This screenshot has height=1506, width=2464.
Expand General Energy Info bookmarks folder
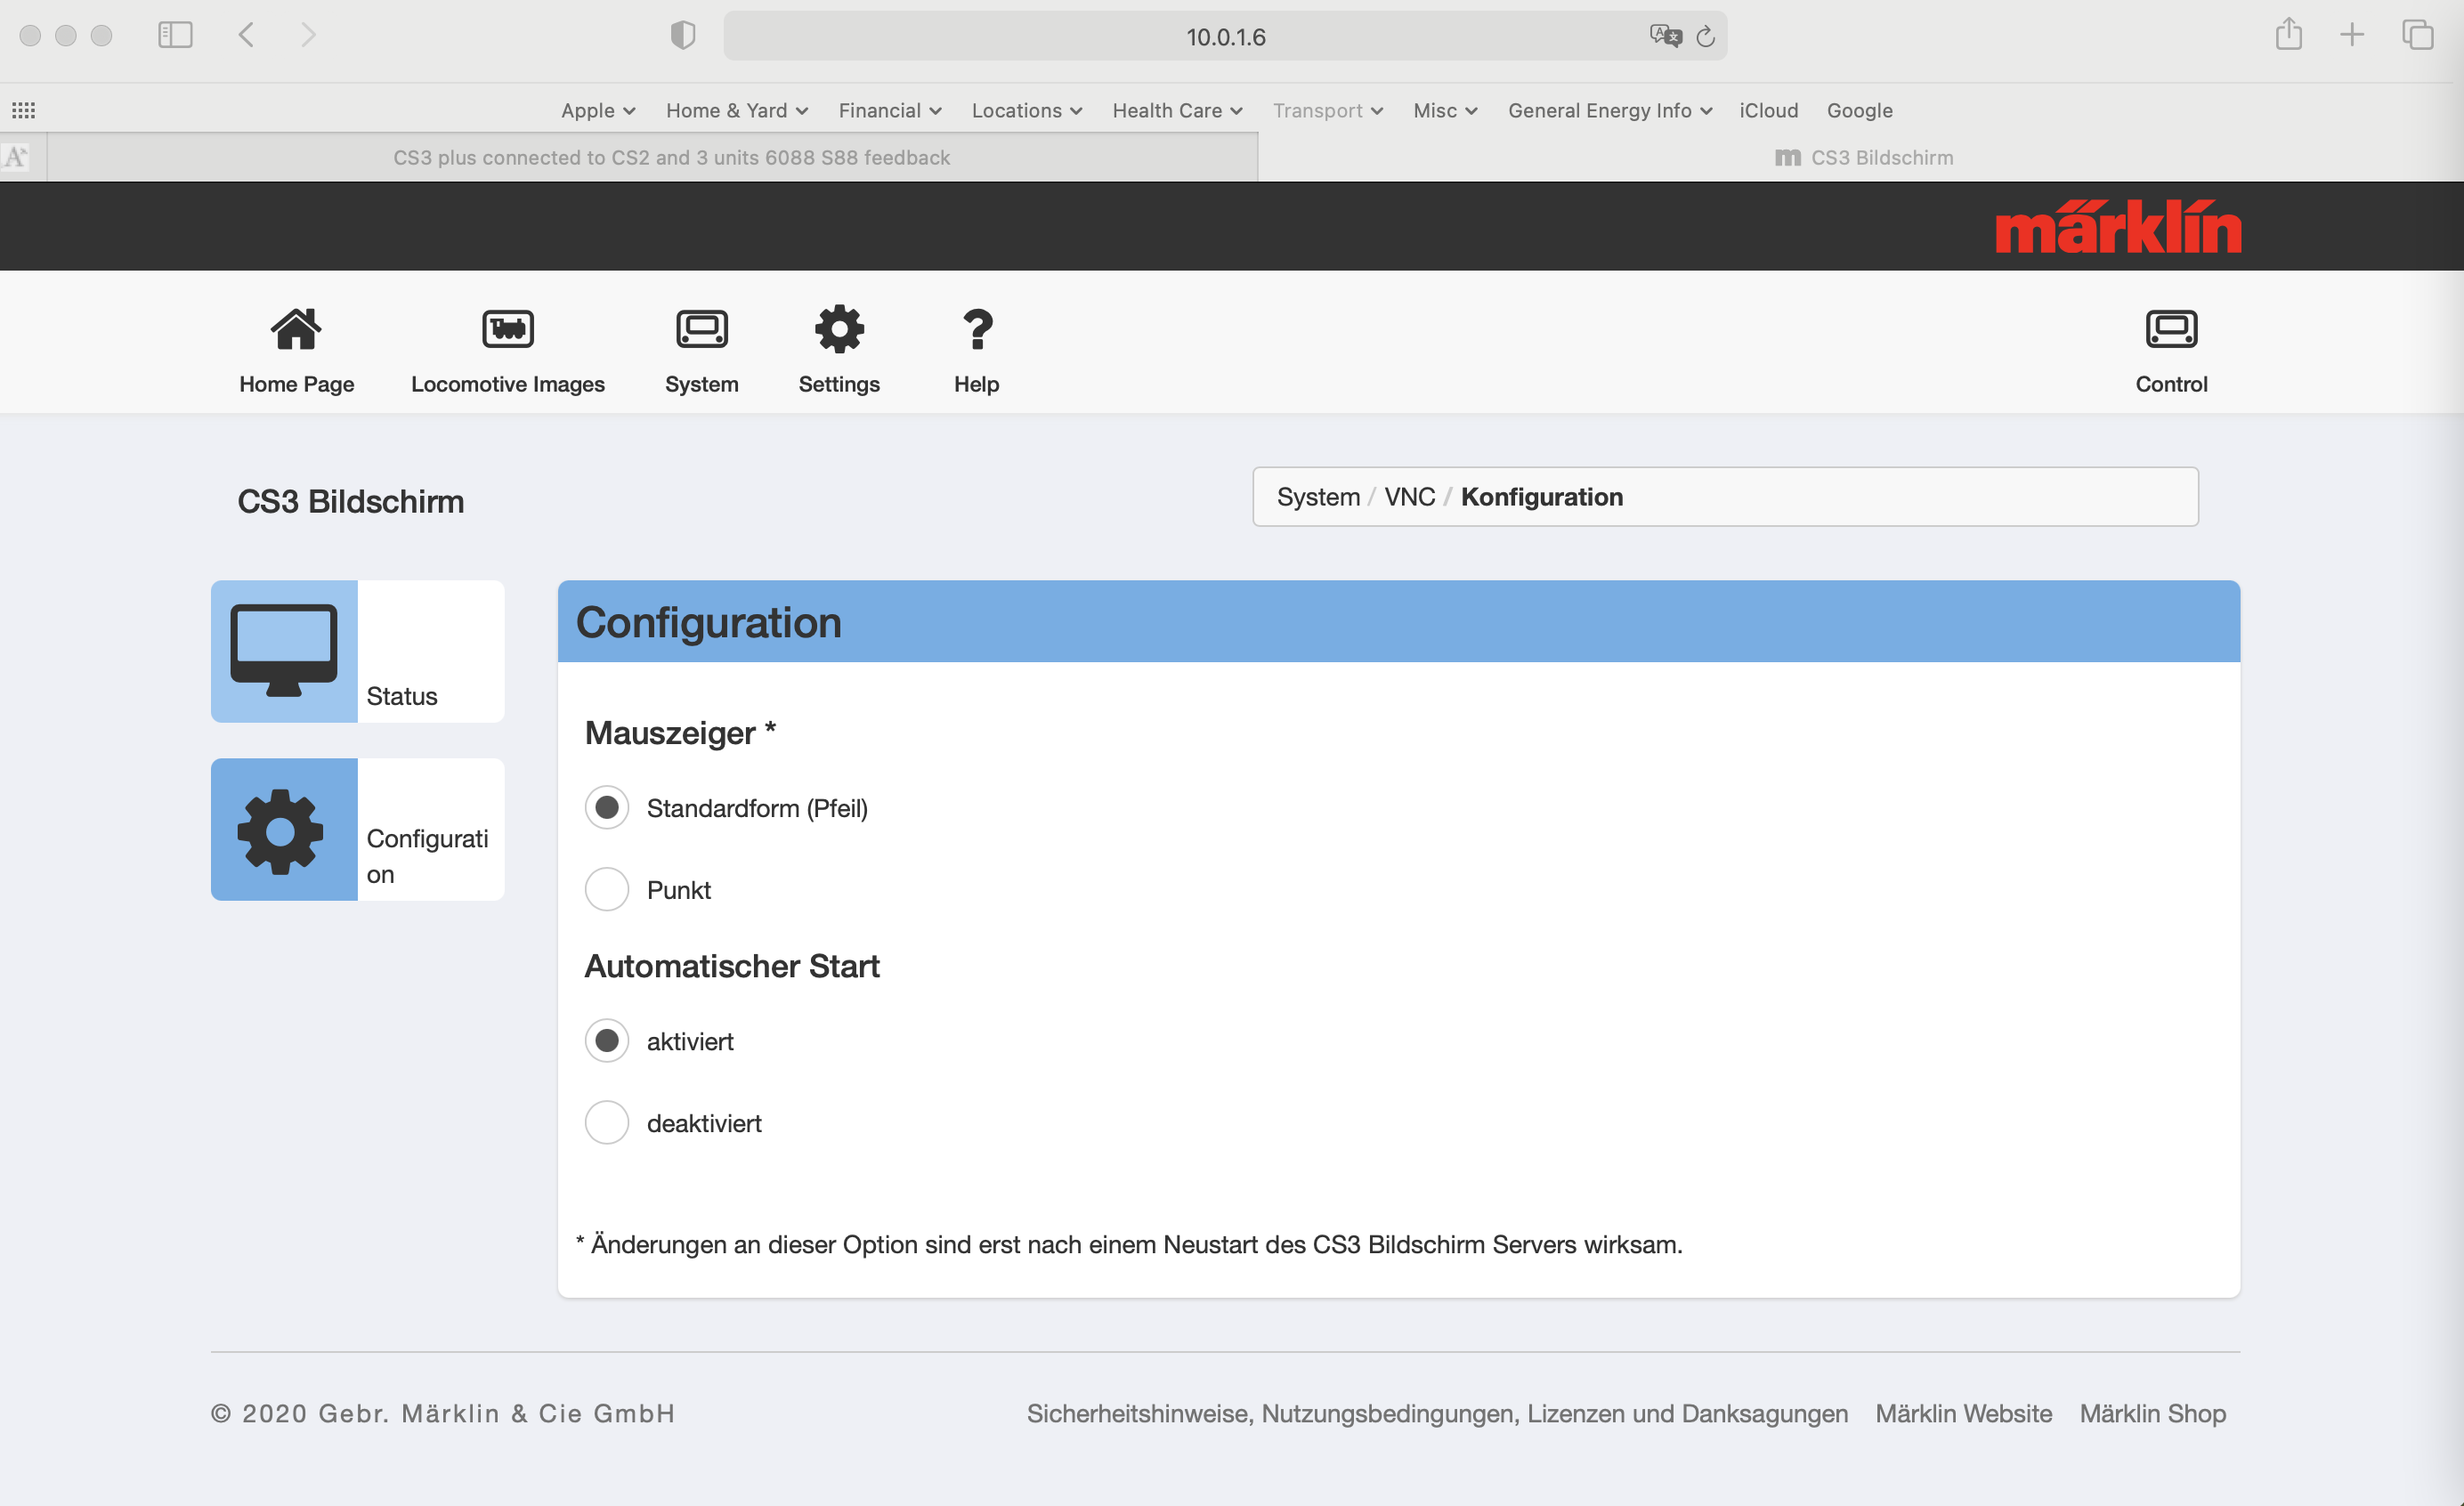[x=1610, y=110]
